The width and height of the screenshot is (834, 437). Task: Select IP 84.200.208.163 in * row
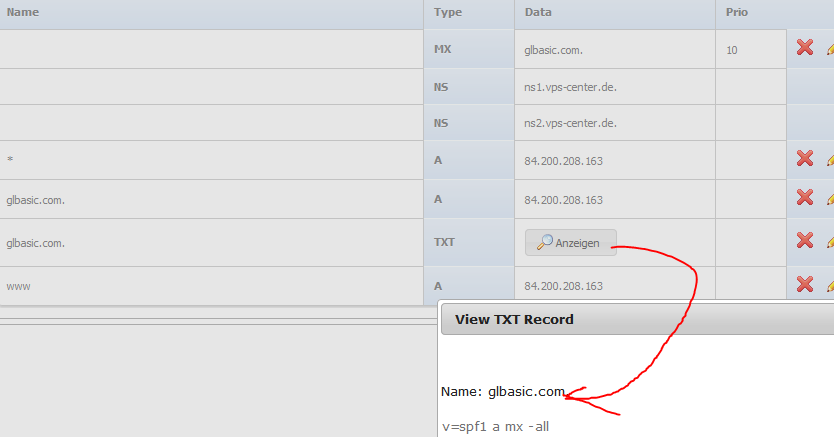[x=563, y=161]
